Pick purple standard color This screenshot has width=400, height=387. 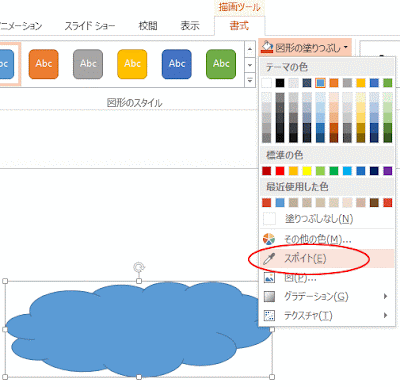(x=388, y=171)
